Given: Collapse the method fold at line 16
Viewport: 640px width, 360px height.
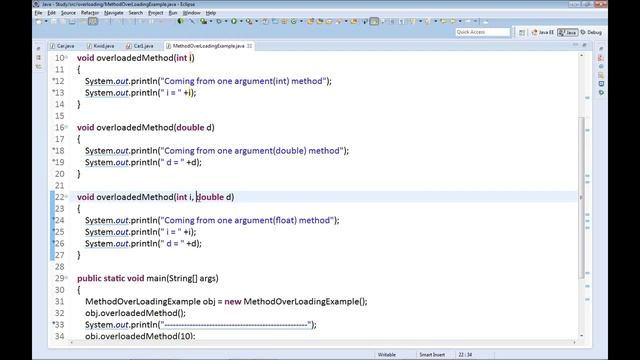Looking at the screenshot, I should point(67,127).
